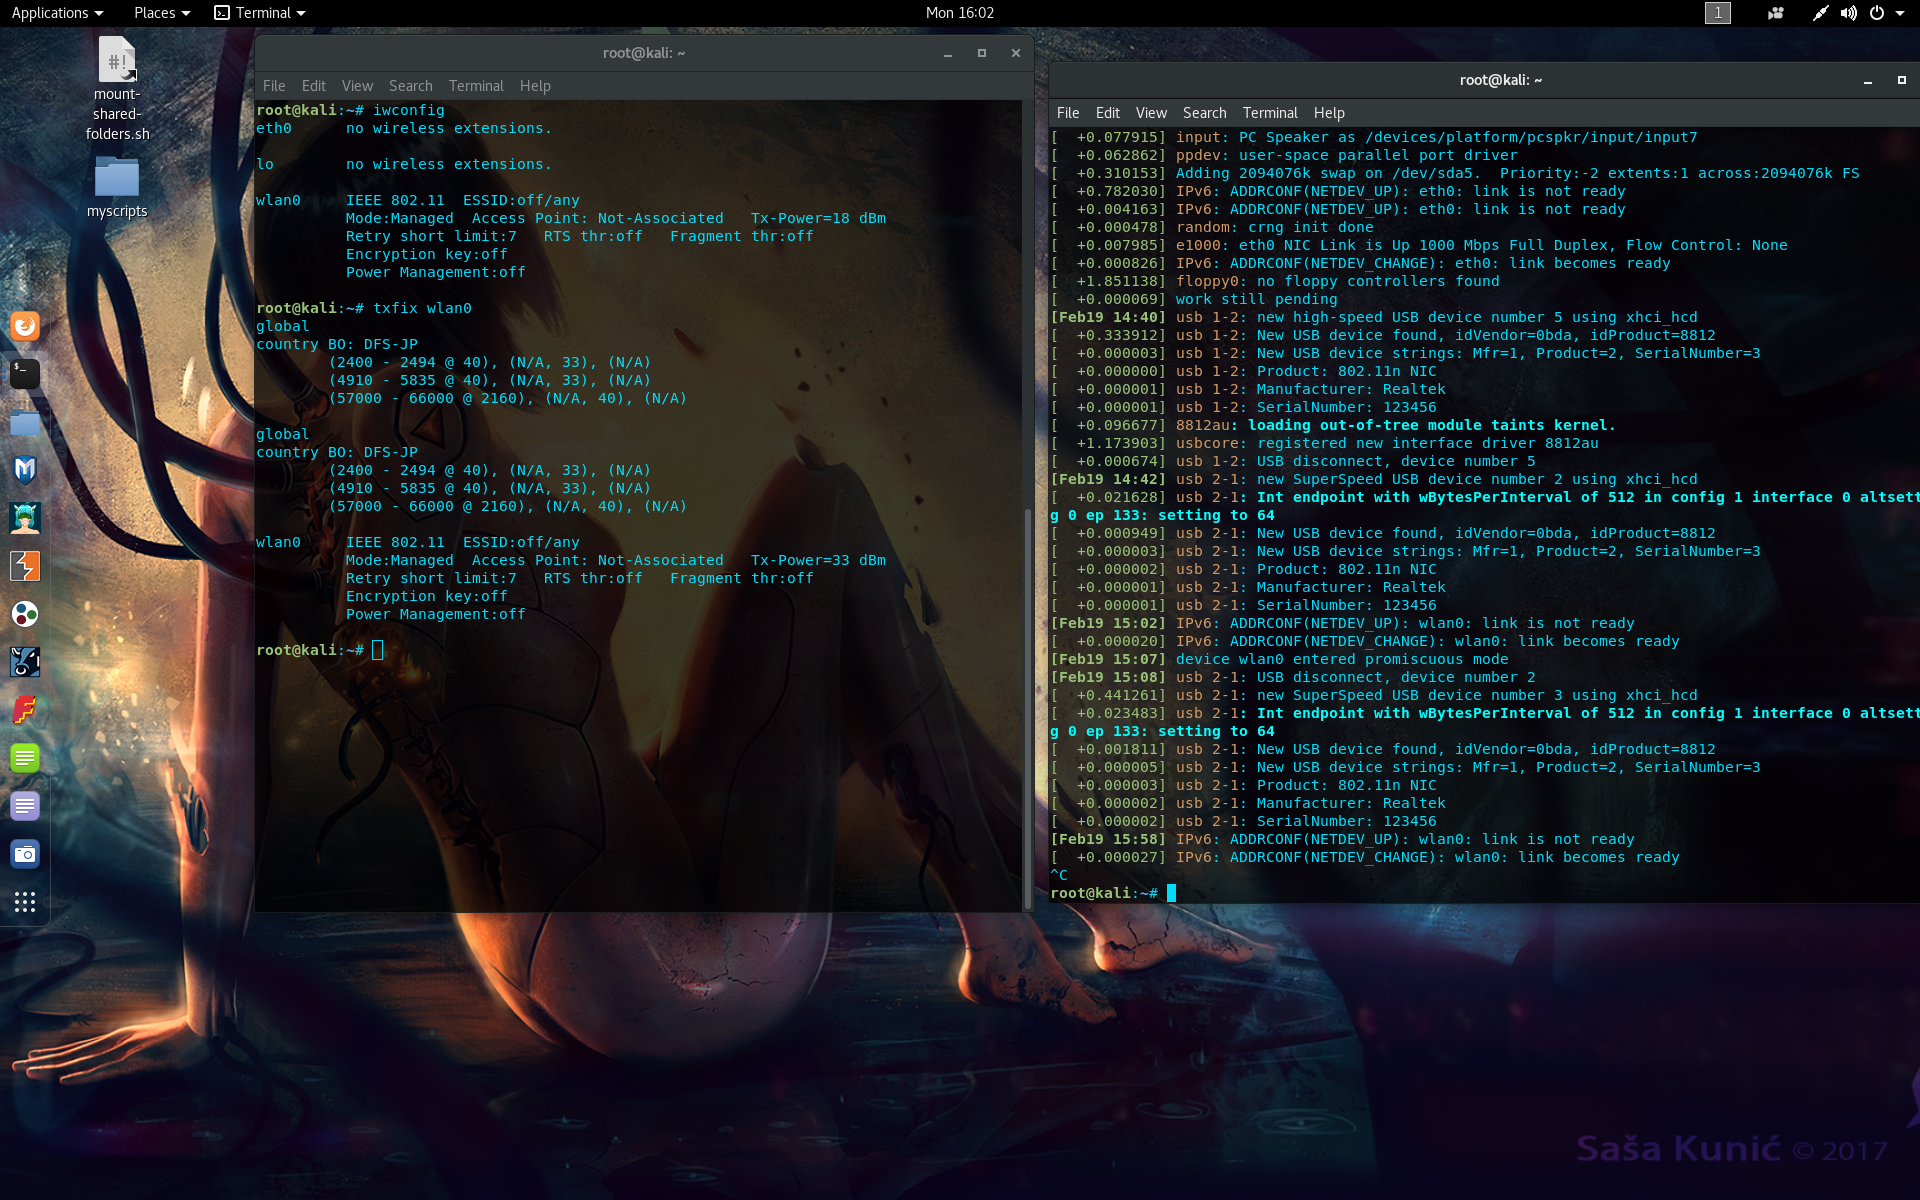The image size is (1920, 1200).
Task: Open Edit menu in left terminal
Action: pos(314,86)
